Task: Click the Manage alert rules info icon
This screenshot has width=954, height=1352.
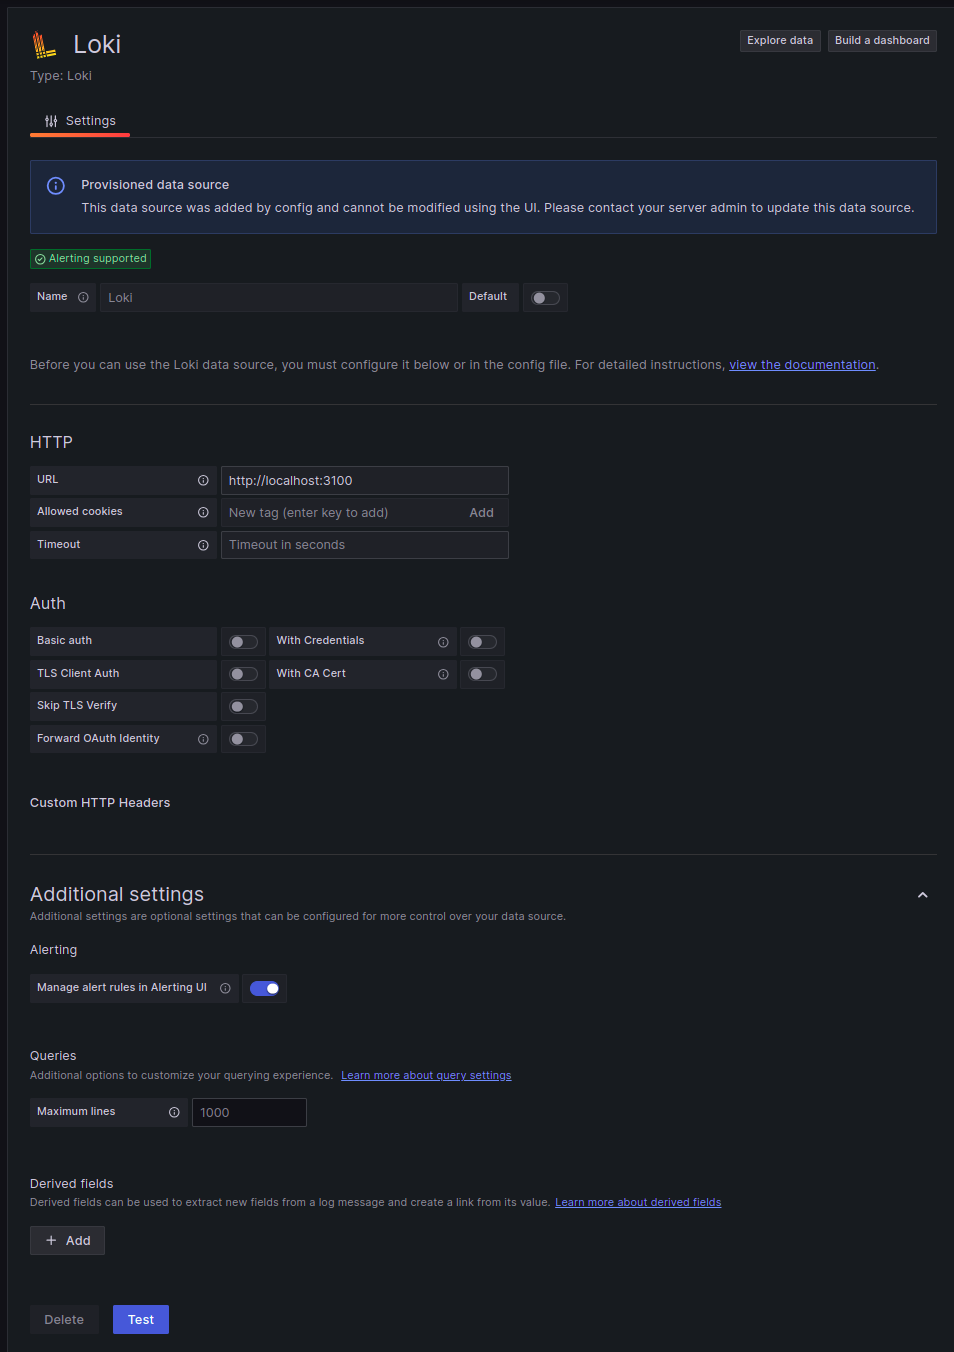Action: click(x=224, y=988)
